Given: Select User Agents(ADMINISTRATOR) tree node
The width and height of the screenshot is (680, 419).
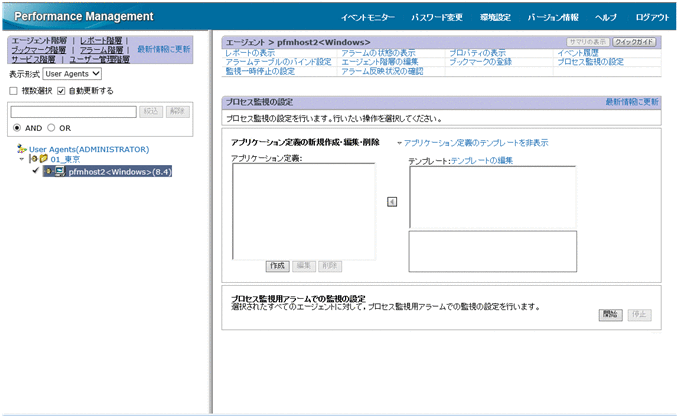Looking at the screenshot, I should [89, 149].
